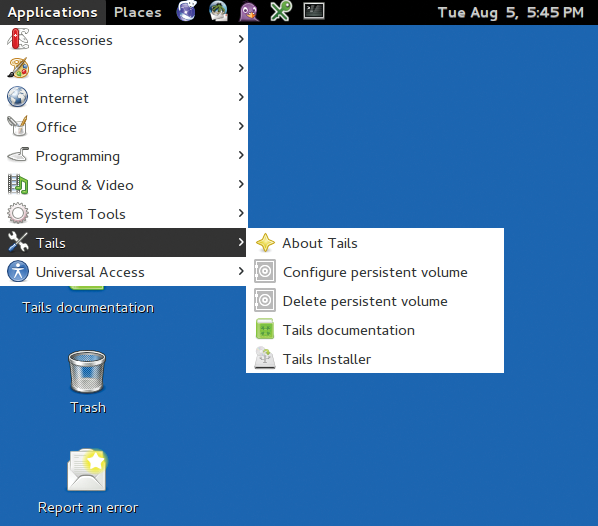
Task: Choose Delete persistent volume
Action: 375,301
